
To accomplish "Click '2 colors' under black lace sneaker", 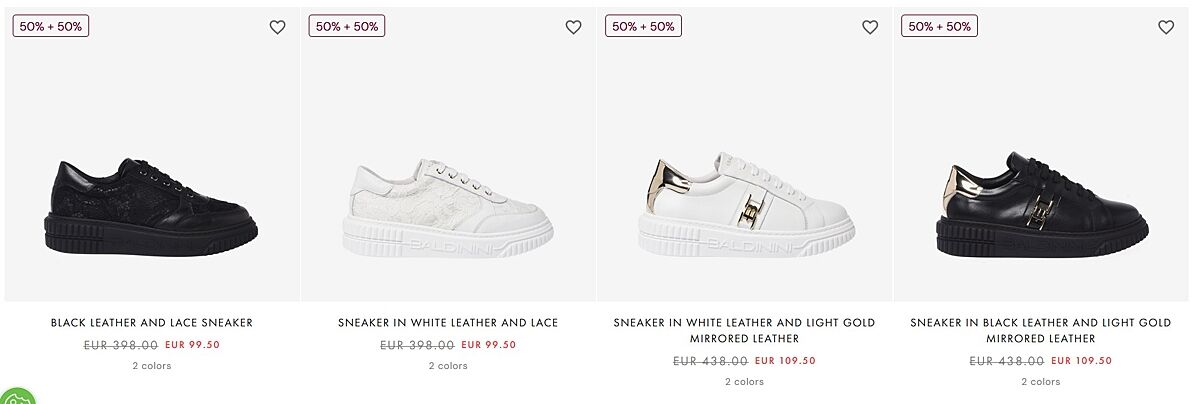I will (152, 366).
